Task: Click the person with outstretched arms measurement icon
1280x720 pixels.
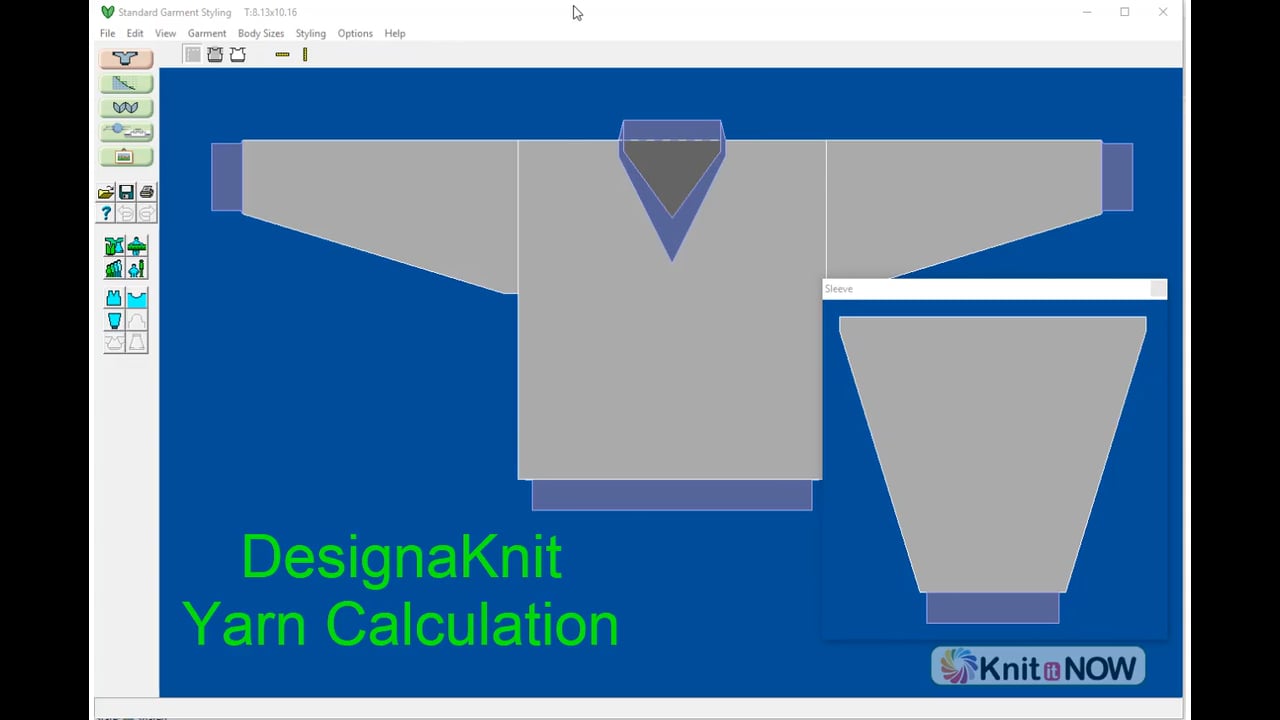Action: [x=137, y=246]
